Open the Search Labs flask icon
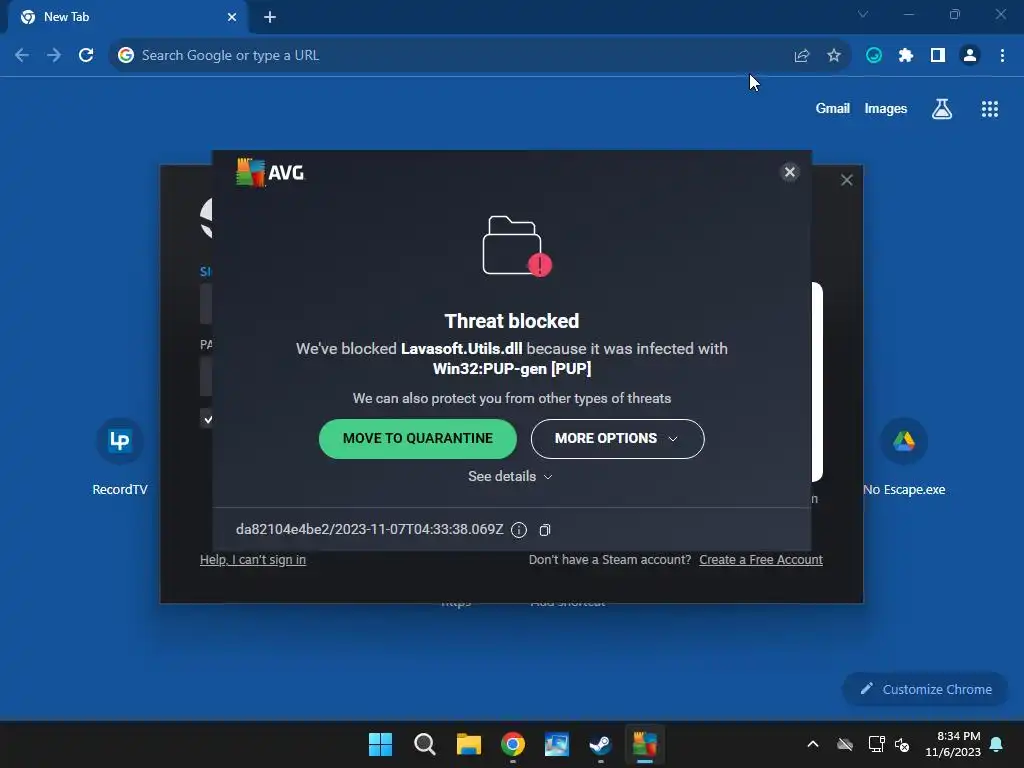The width and height of the screenshot is (1024, 768). 941,109
